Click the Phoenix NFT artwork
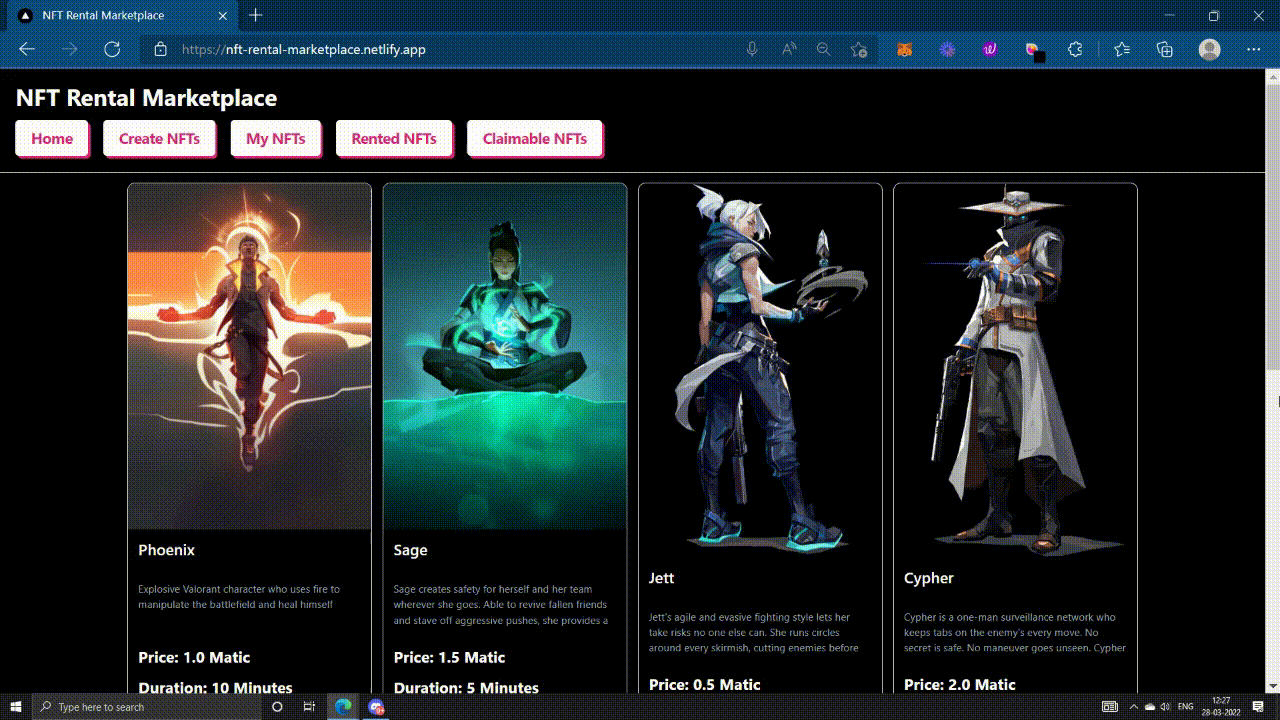 (x=248, y=355)
